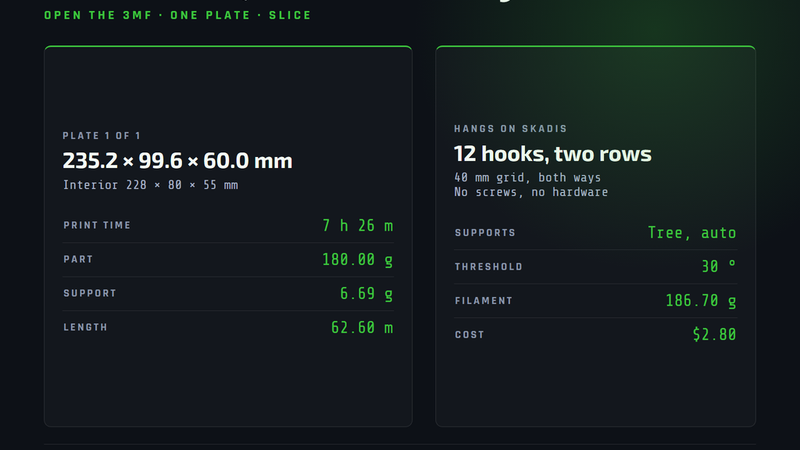The width and height of the screenshot is (800, 450).
Task: Click the COST row label
Action: click(469, 335)
